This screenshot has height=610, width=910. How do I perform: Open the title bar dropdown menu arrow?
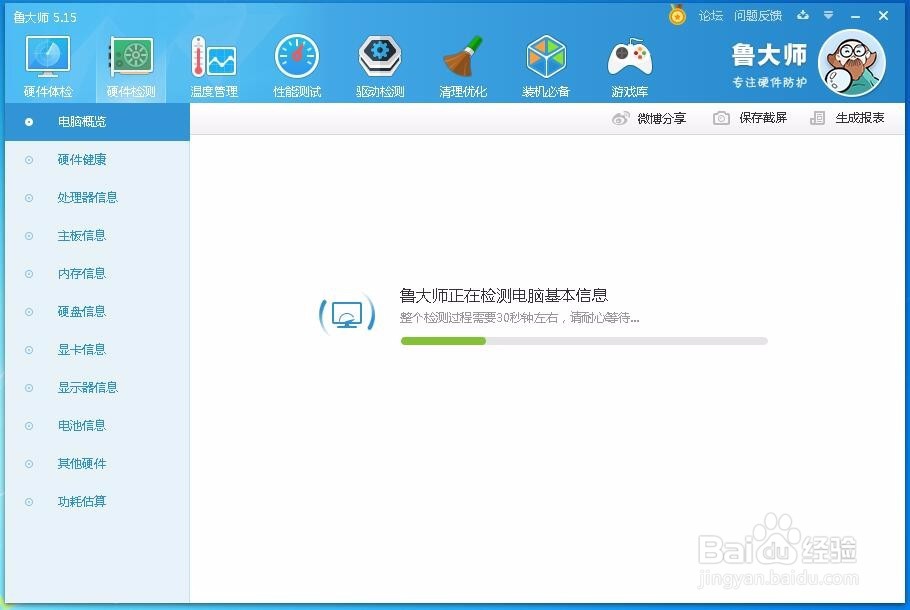tap(829, 15)
